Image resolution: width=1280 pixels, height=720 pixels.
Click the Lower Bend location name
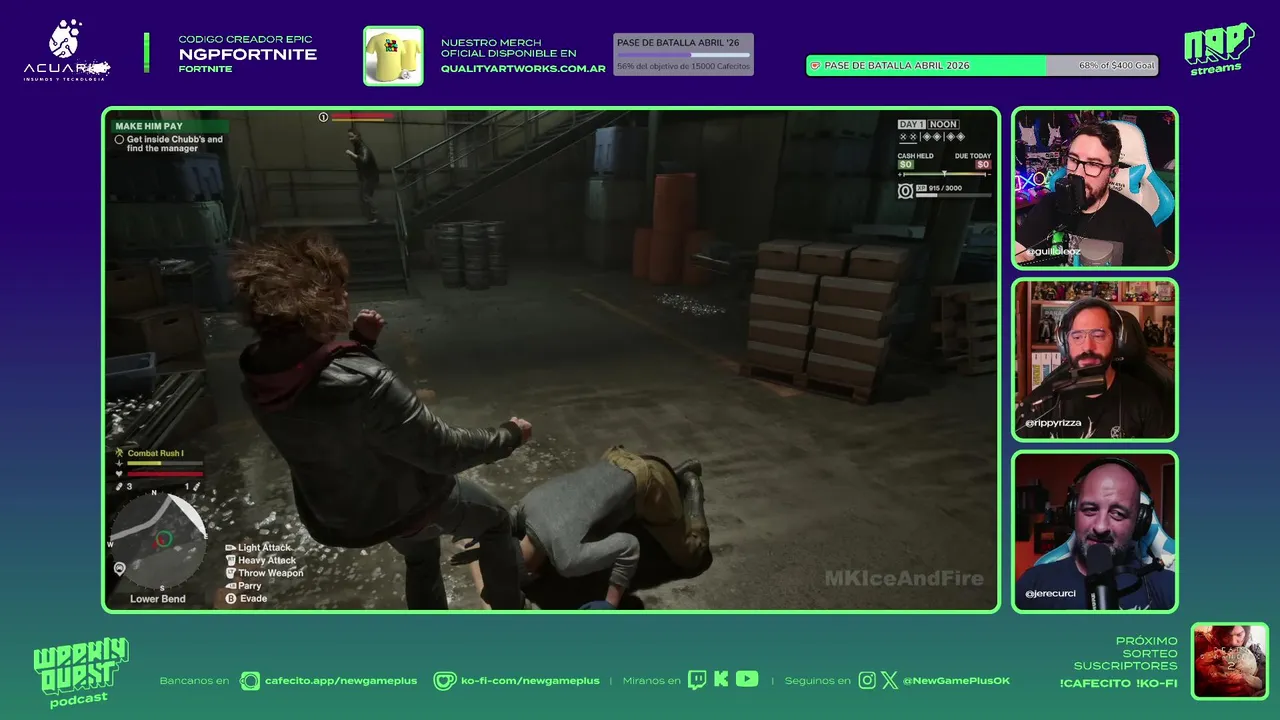tap(158, 599)
